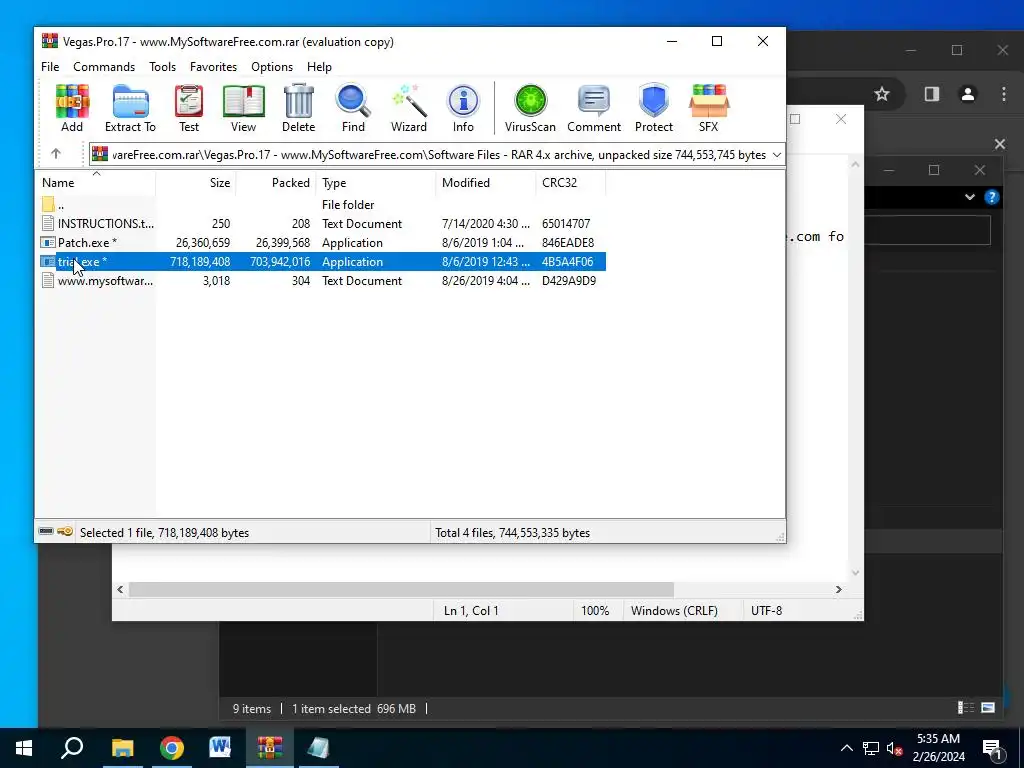Open the File menu
1024x768 pixels.
50,67
